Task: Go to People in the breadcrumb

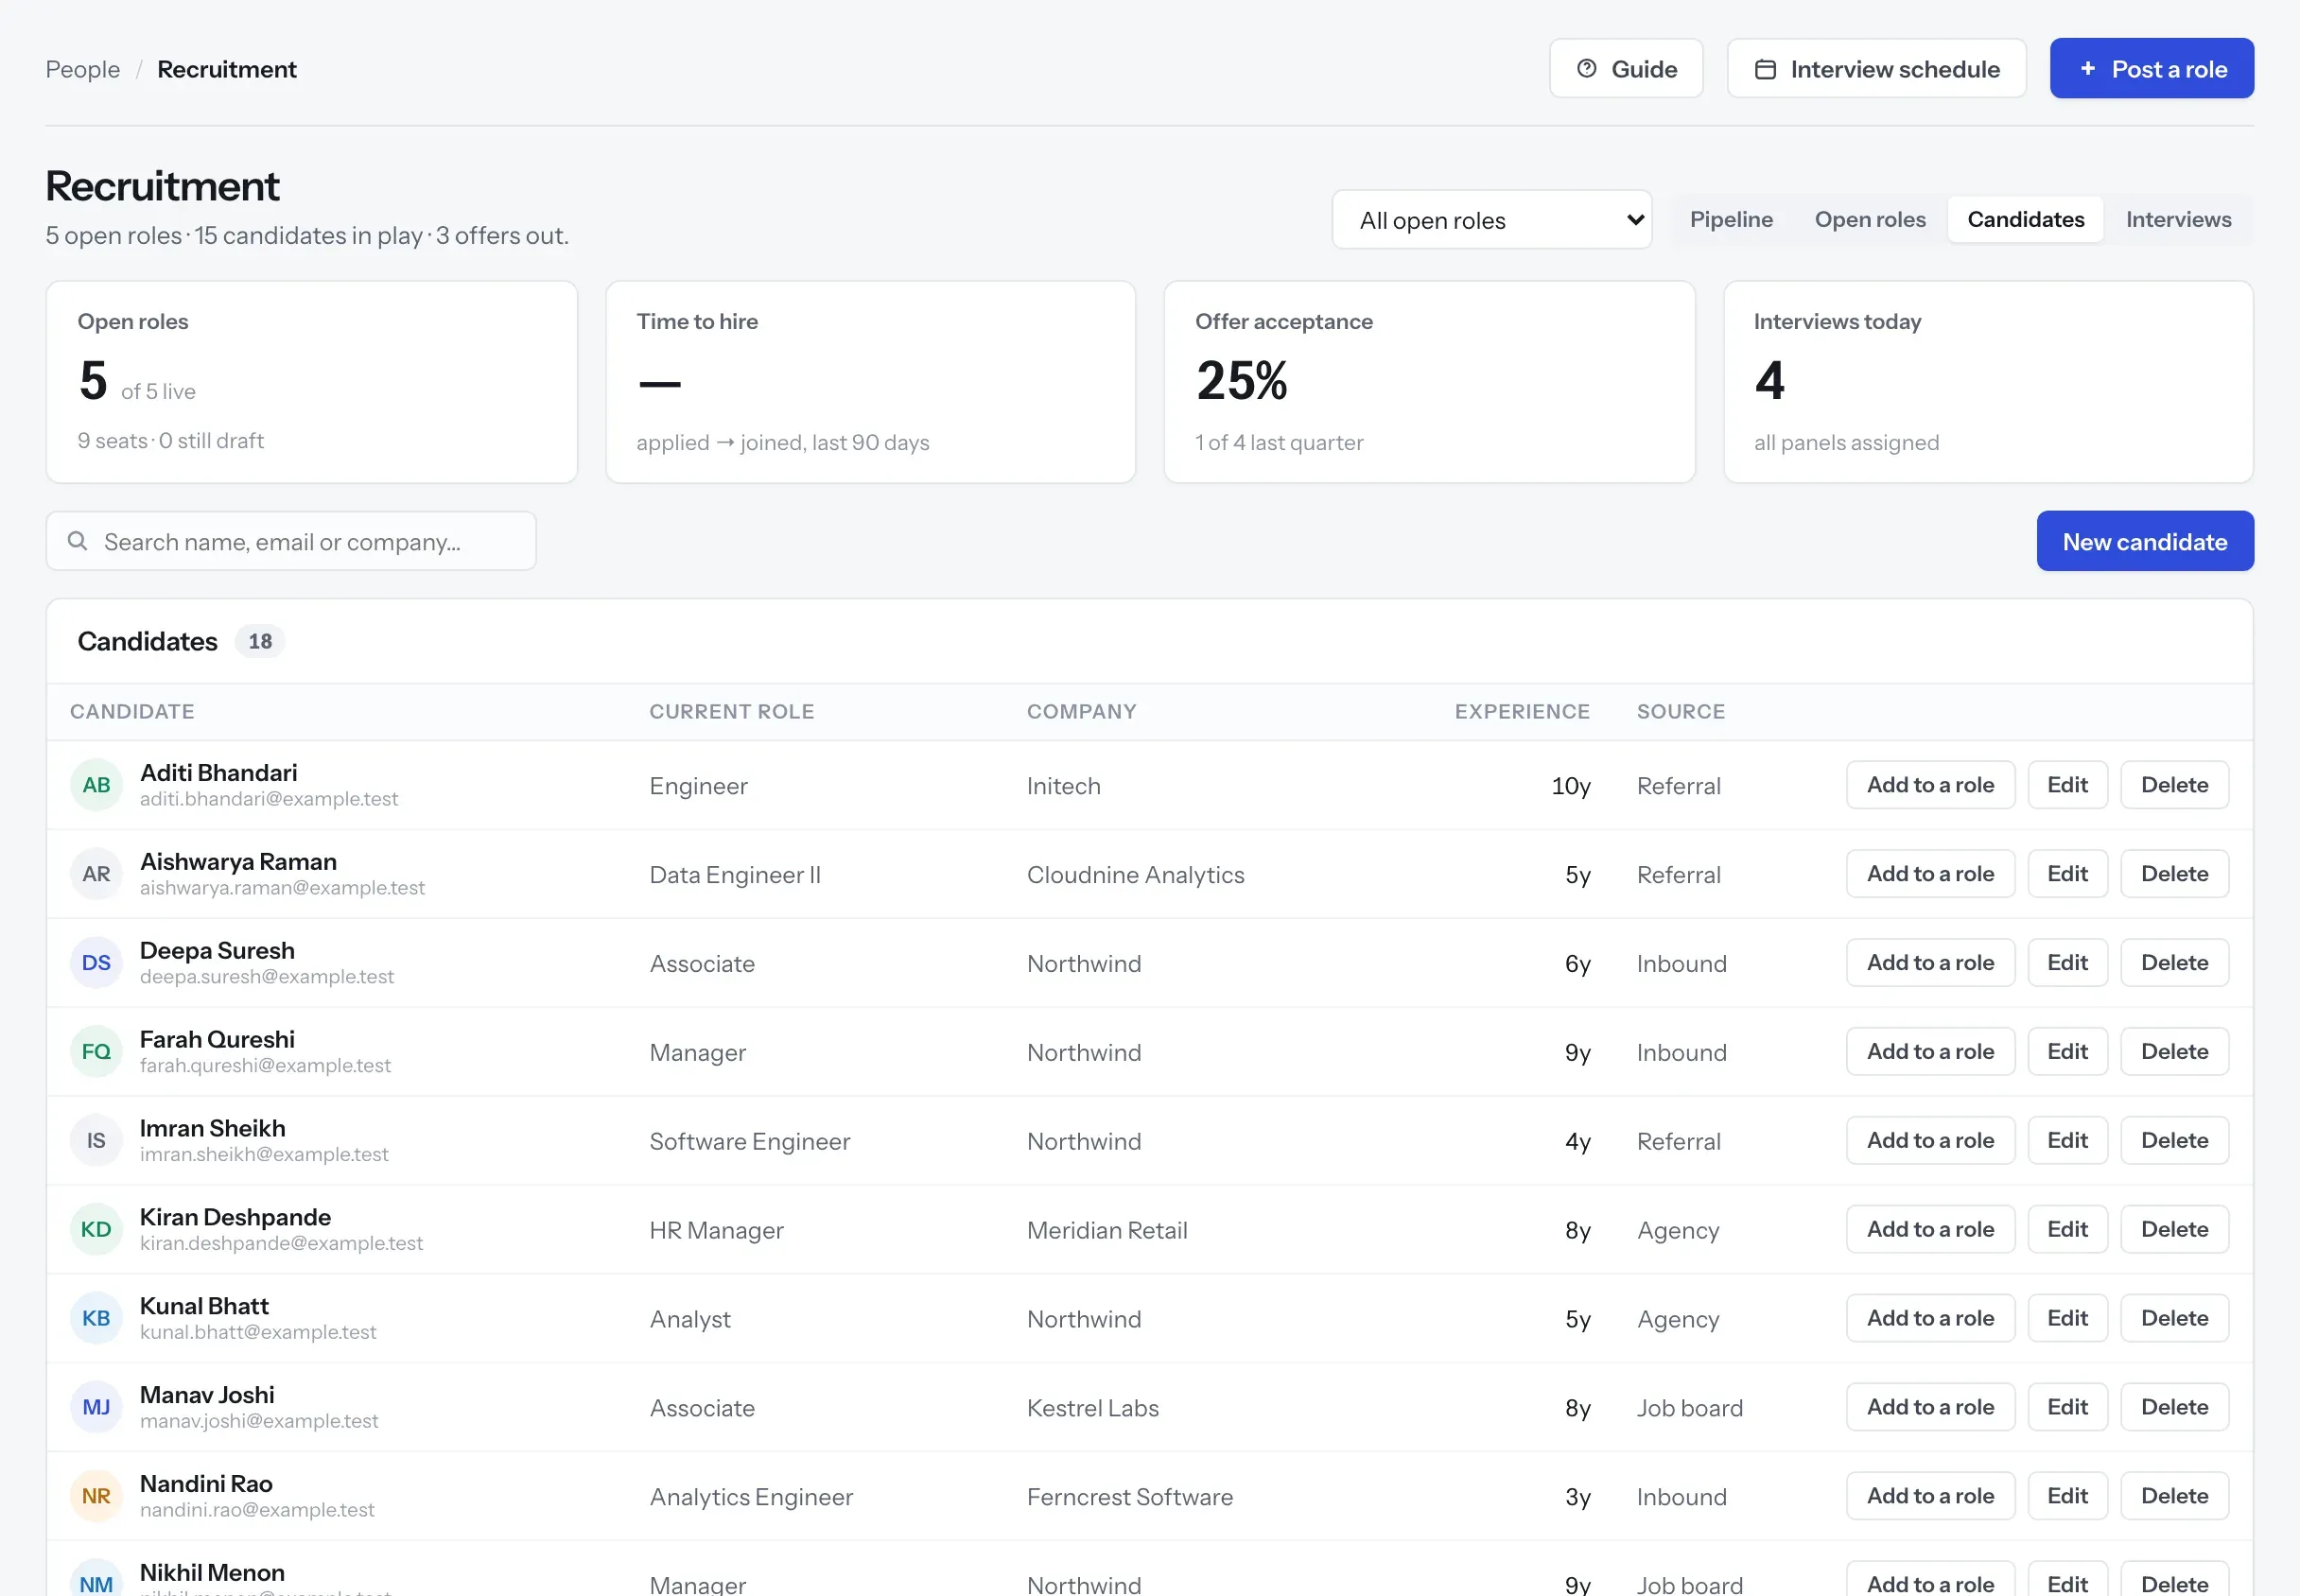Action: 83,69
